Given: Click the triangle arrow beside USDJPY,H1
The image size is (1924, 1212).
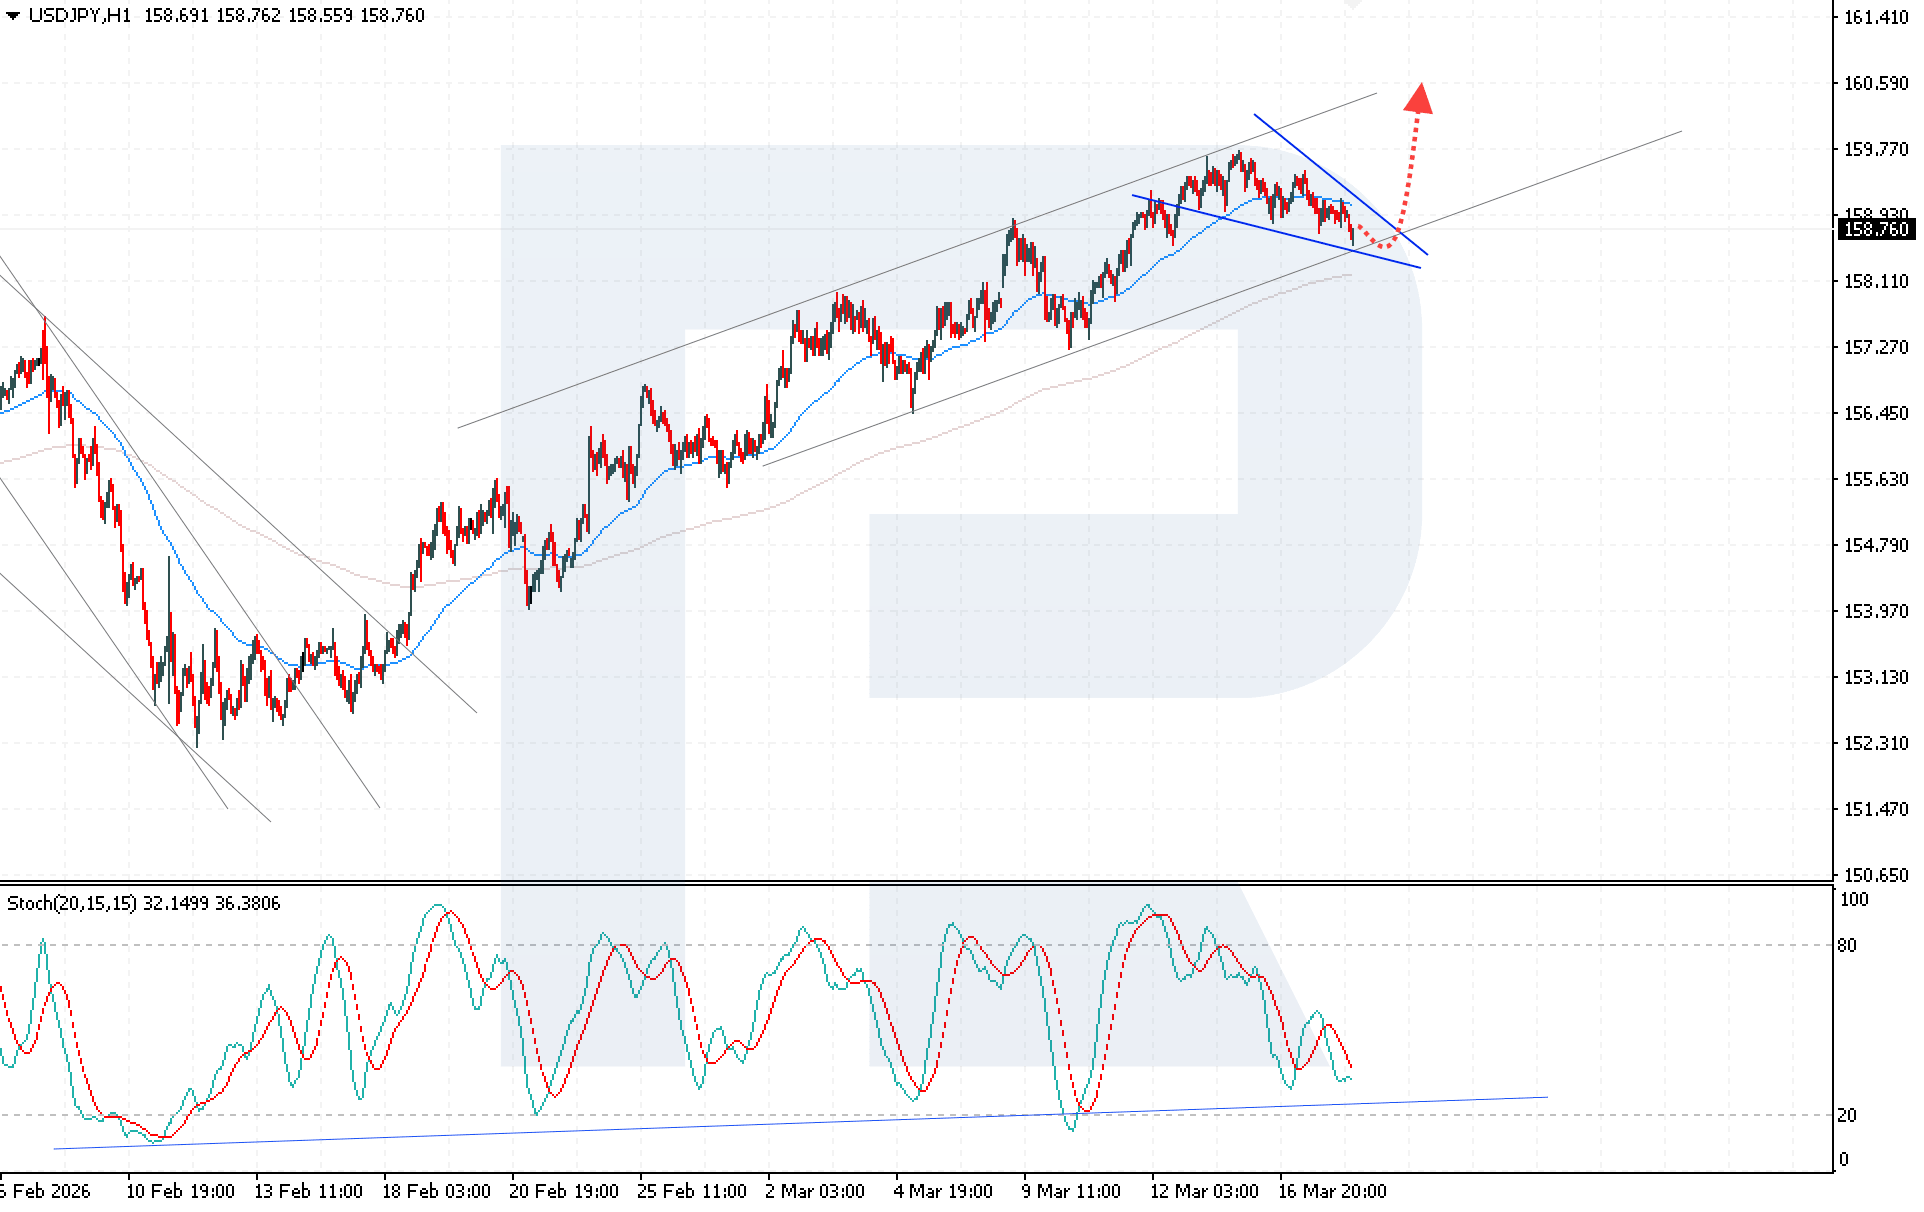Looking at the screenshot, I should 13,16.
